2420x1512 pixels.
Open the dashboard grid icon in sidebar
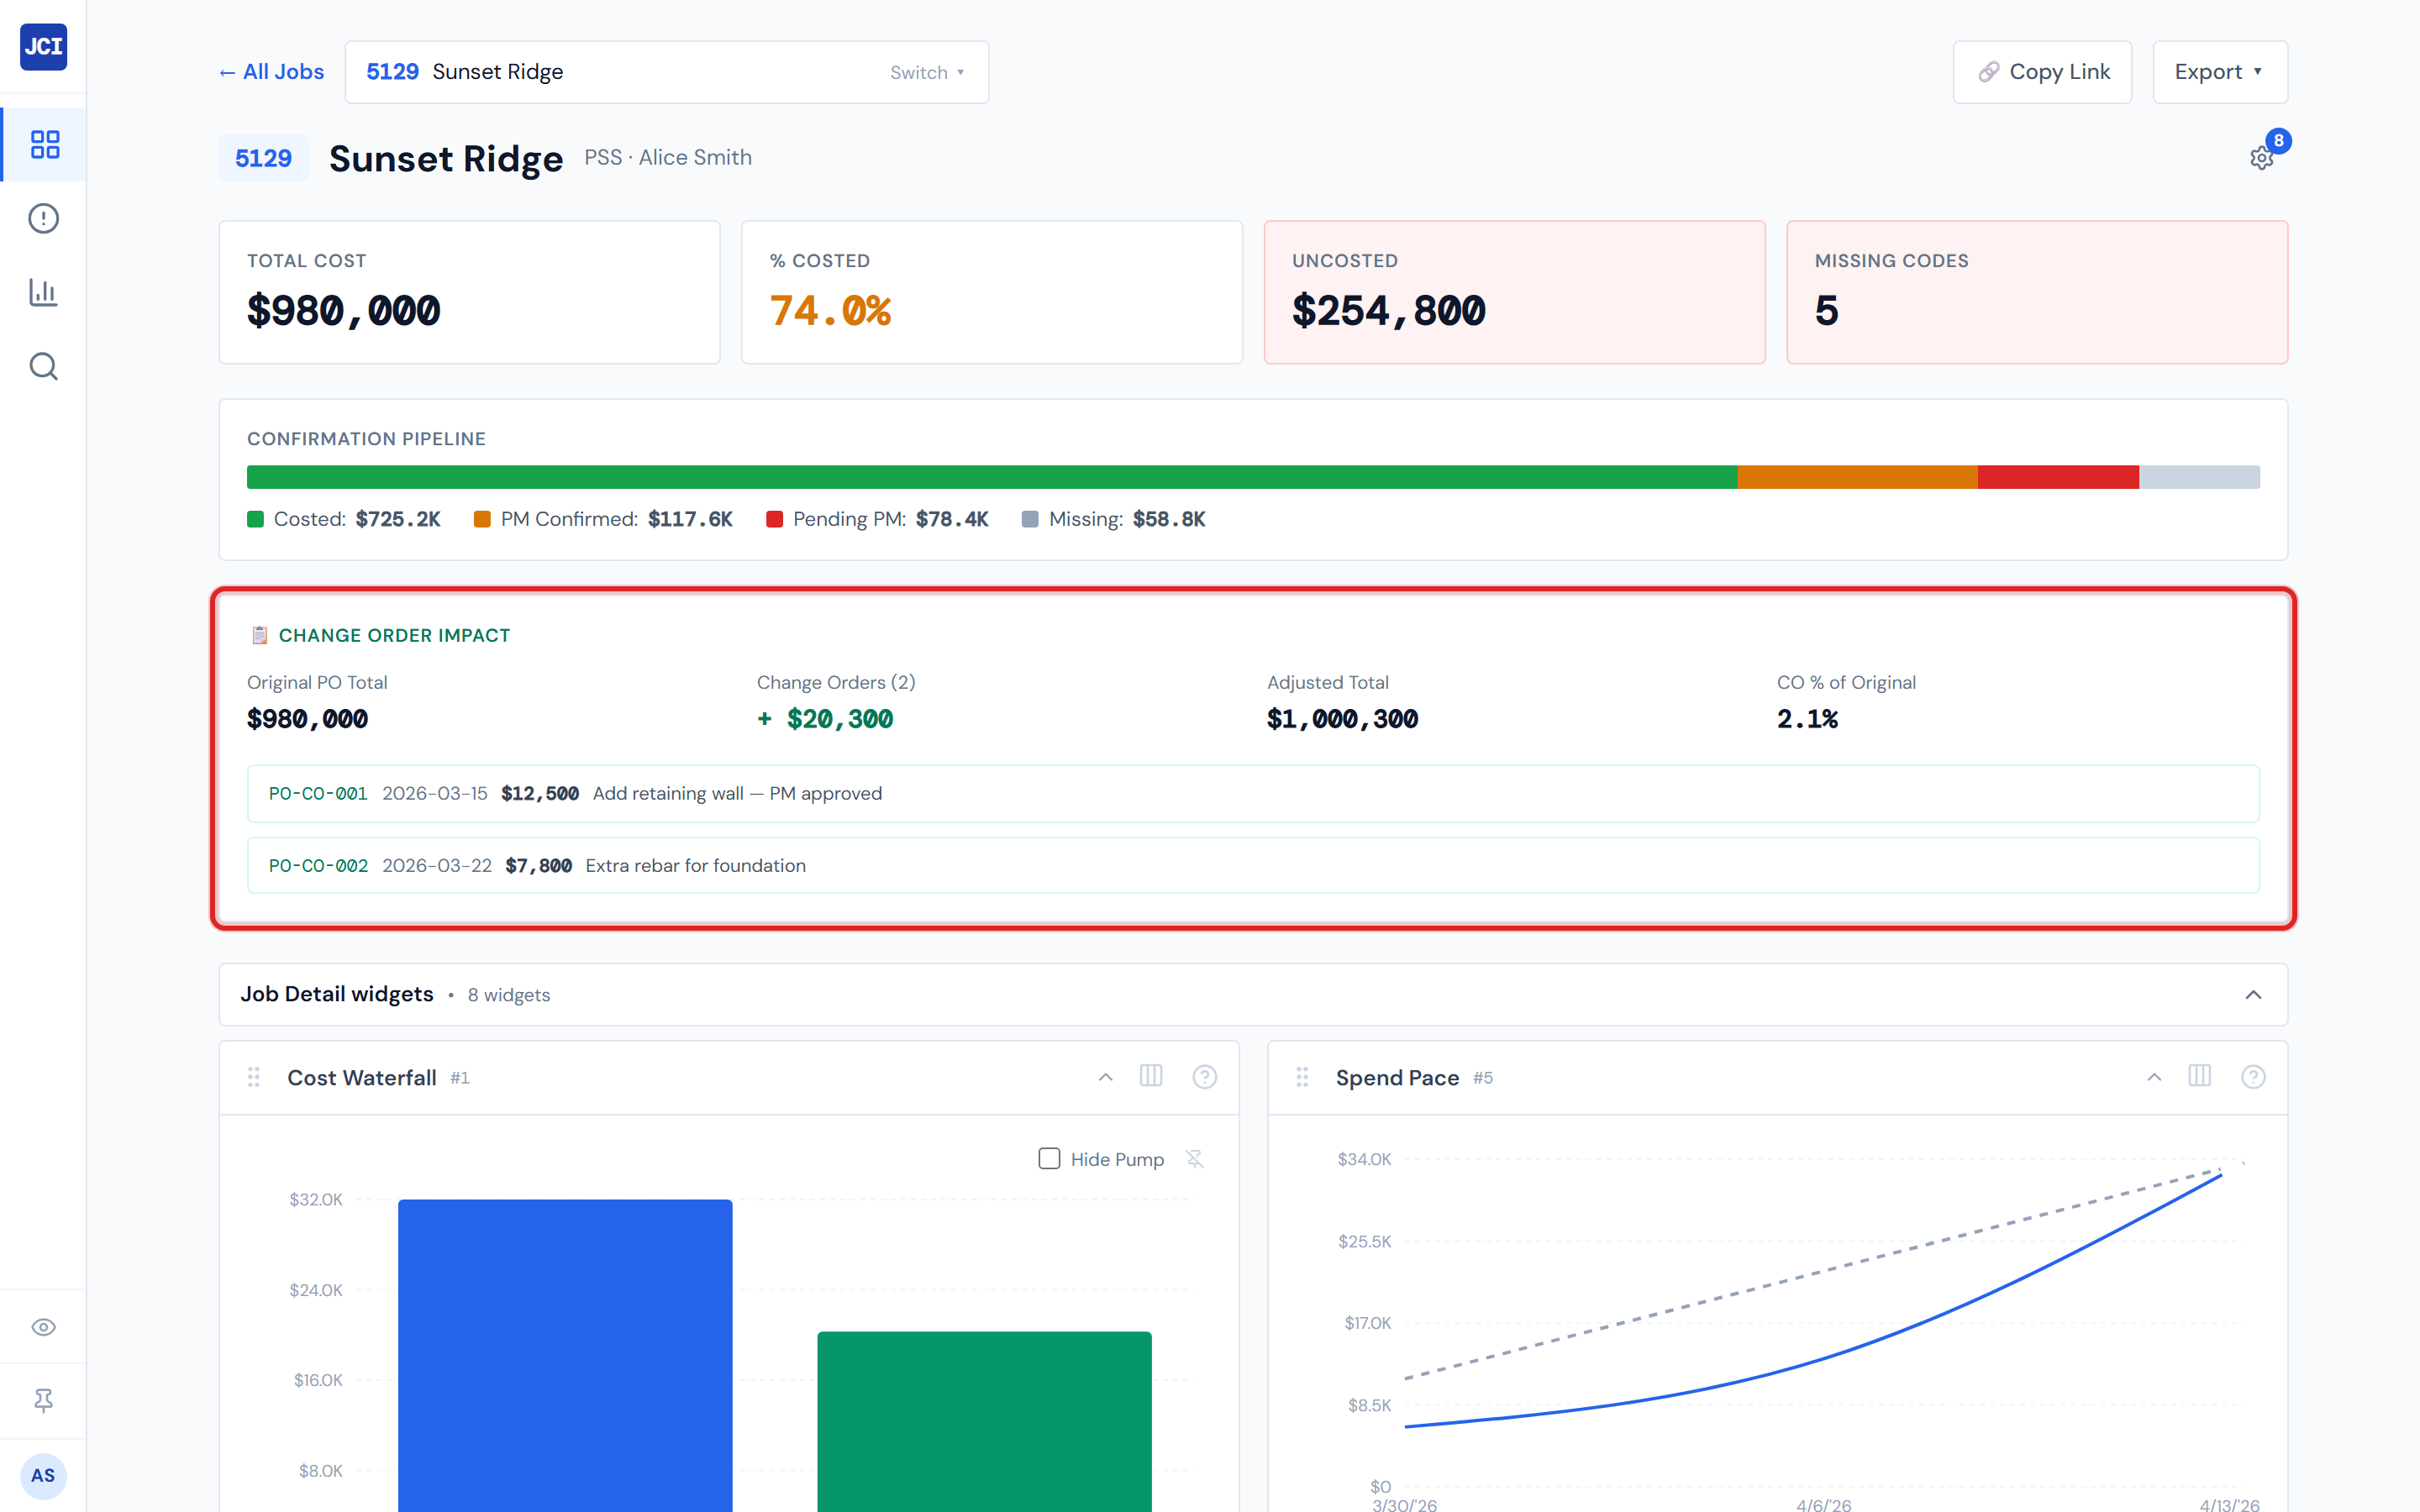[x=44, y=144]
